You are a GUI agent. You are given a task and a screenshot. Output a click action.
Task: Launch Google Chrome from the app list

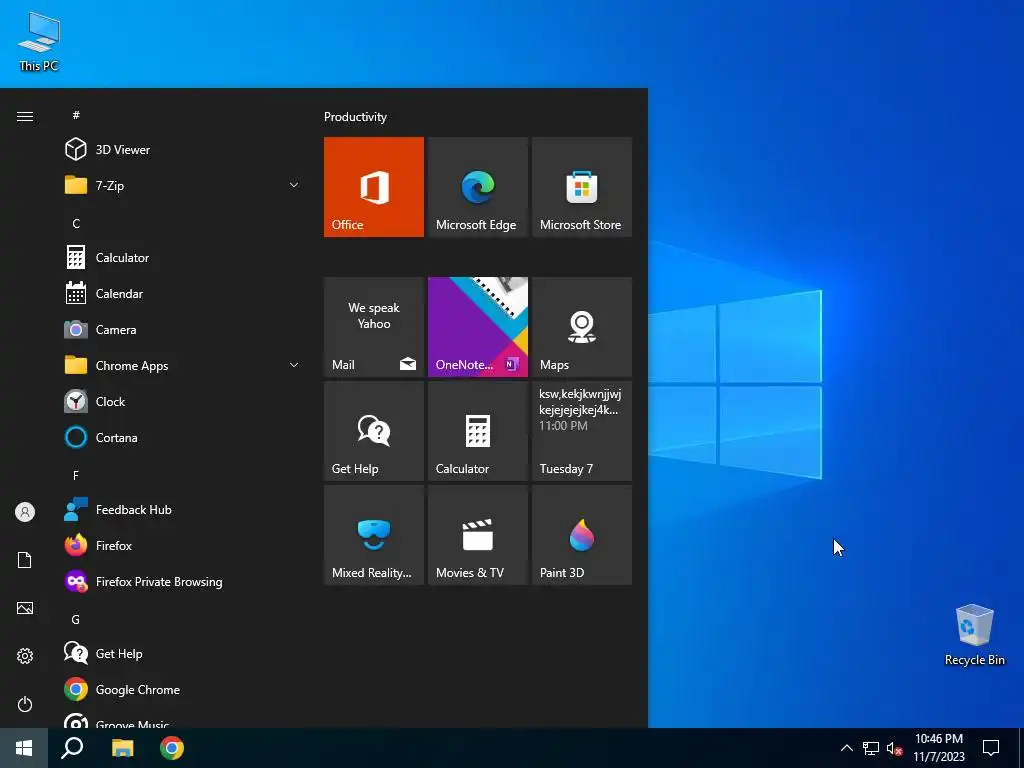183,689
